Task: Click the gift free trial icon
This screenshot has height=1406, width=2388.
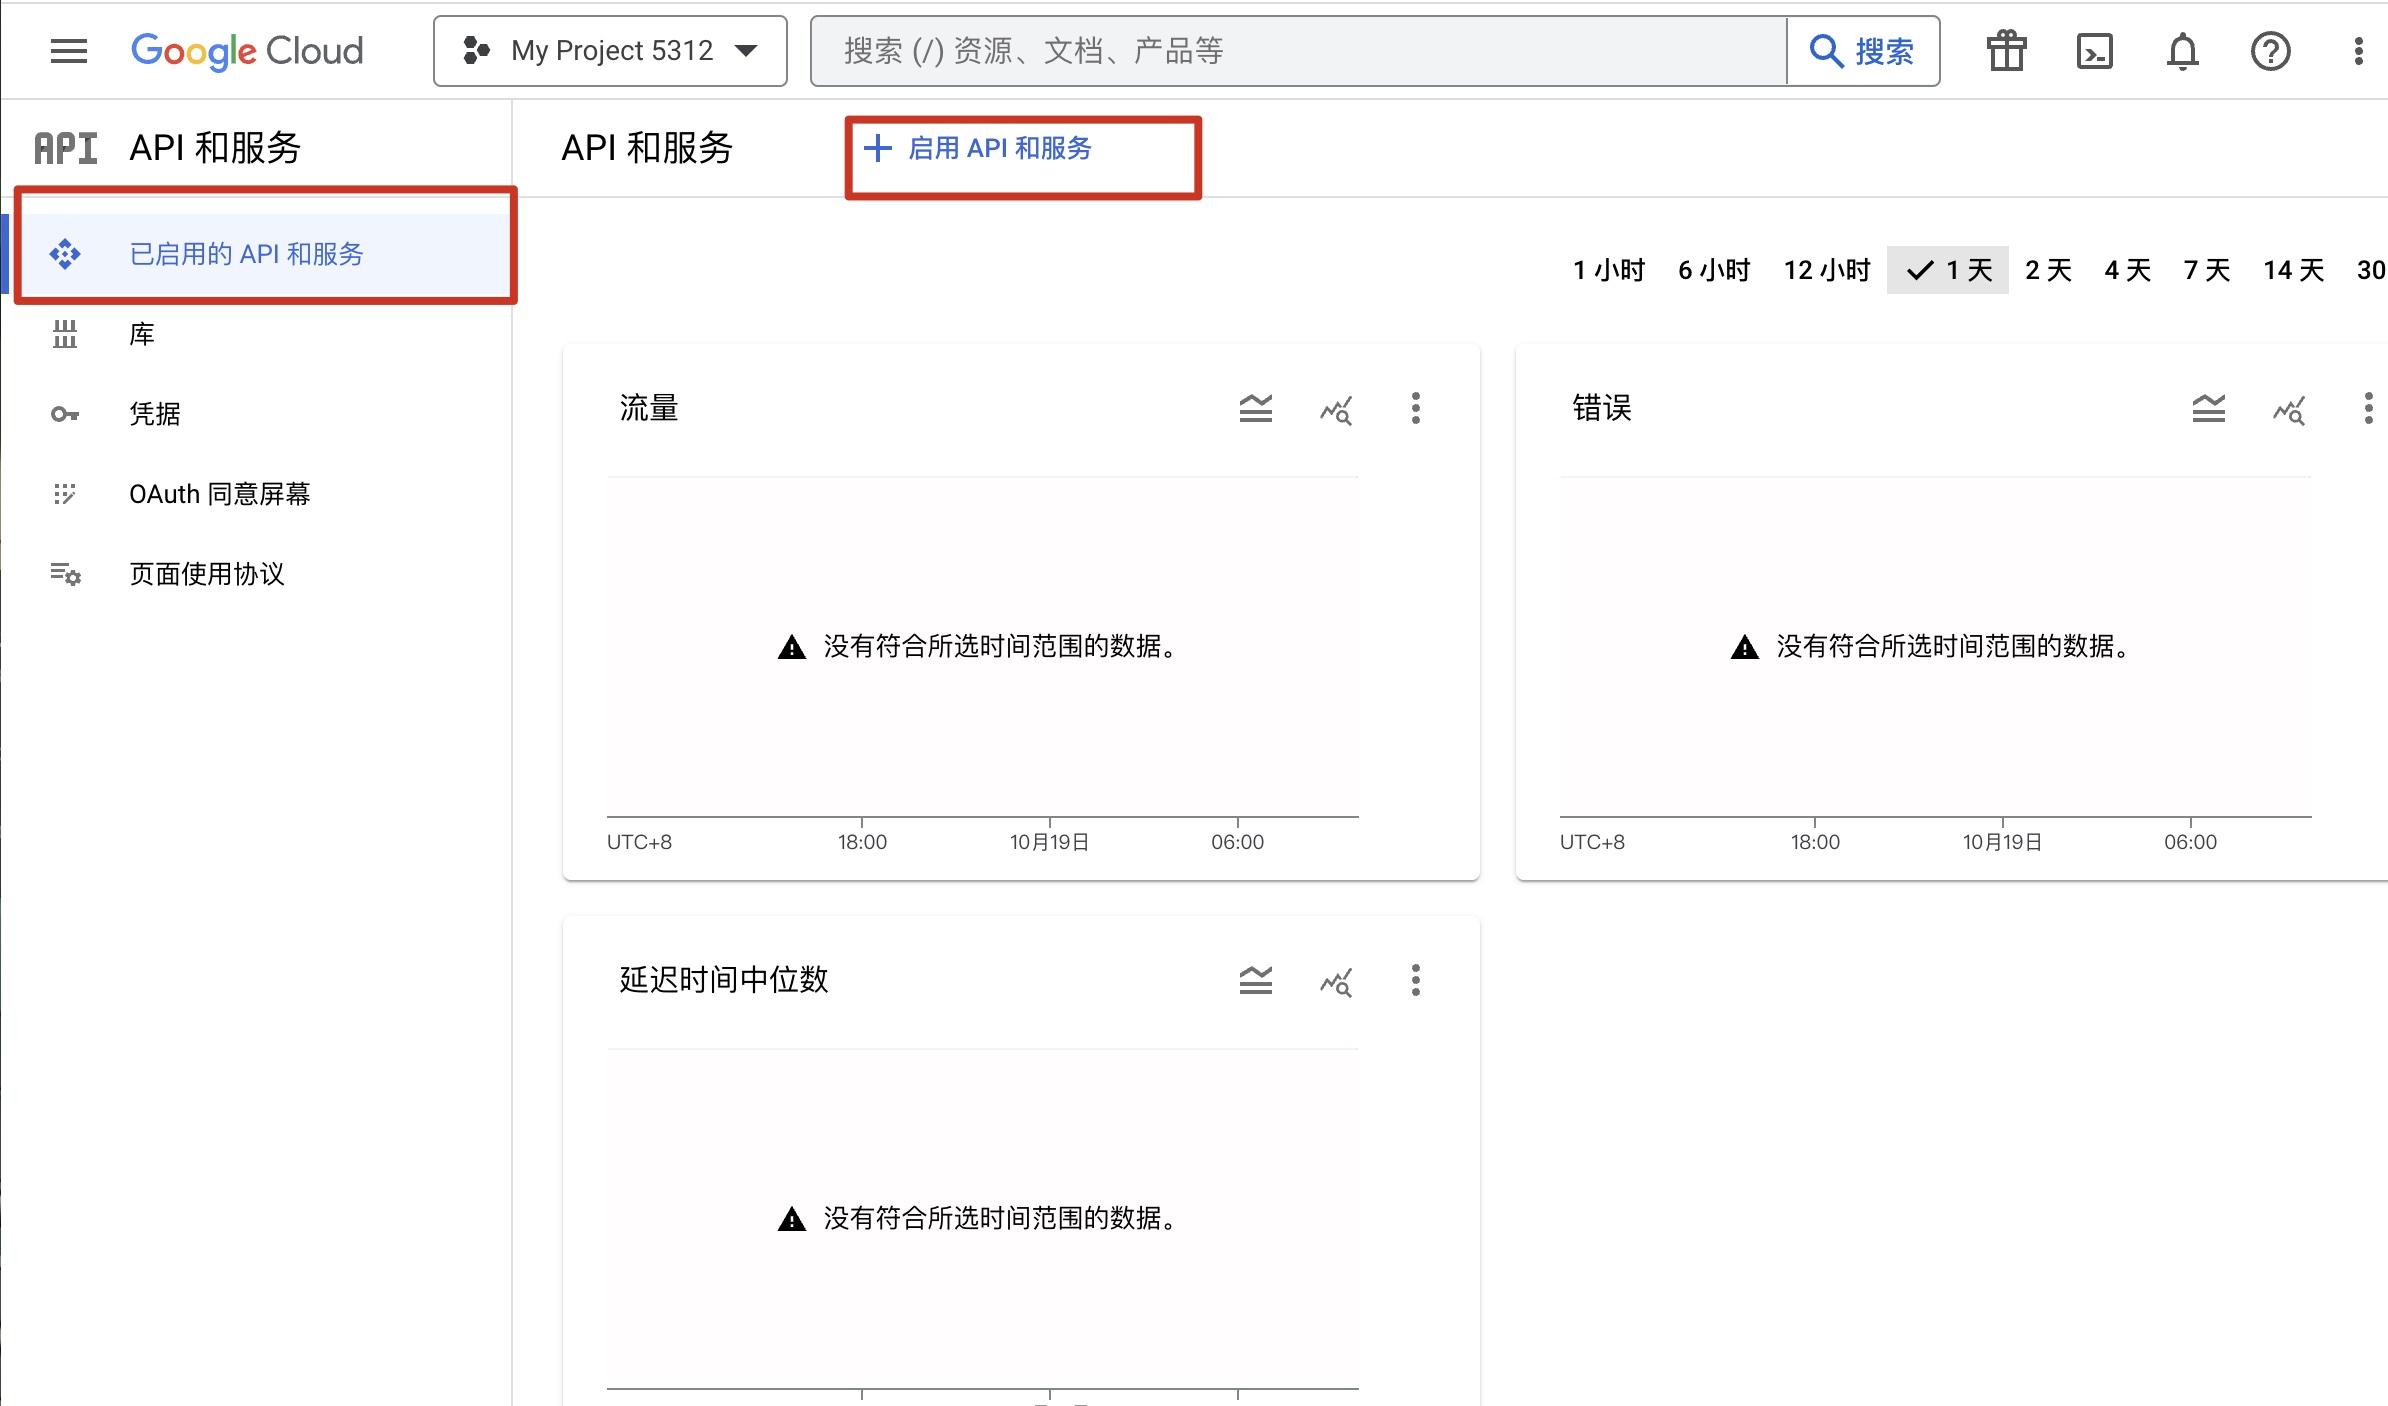Action: (x=2006, y=51)
